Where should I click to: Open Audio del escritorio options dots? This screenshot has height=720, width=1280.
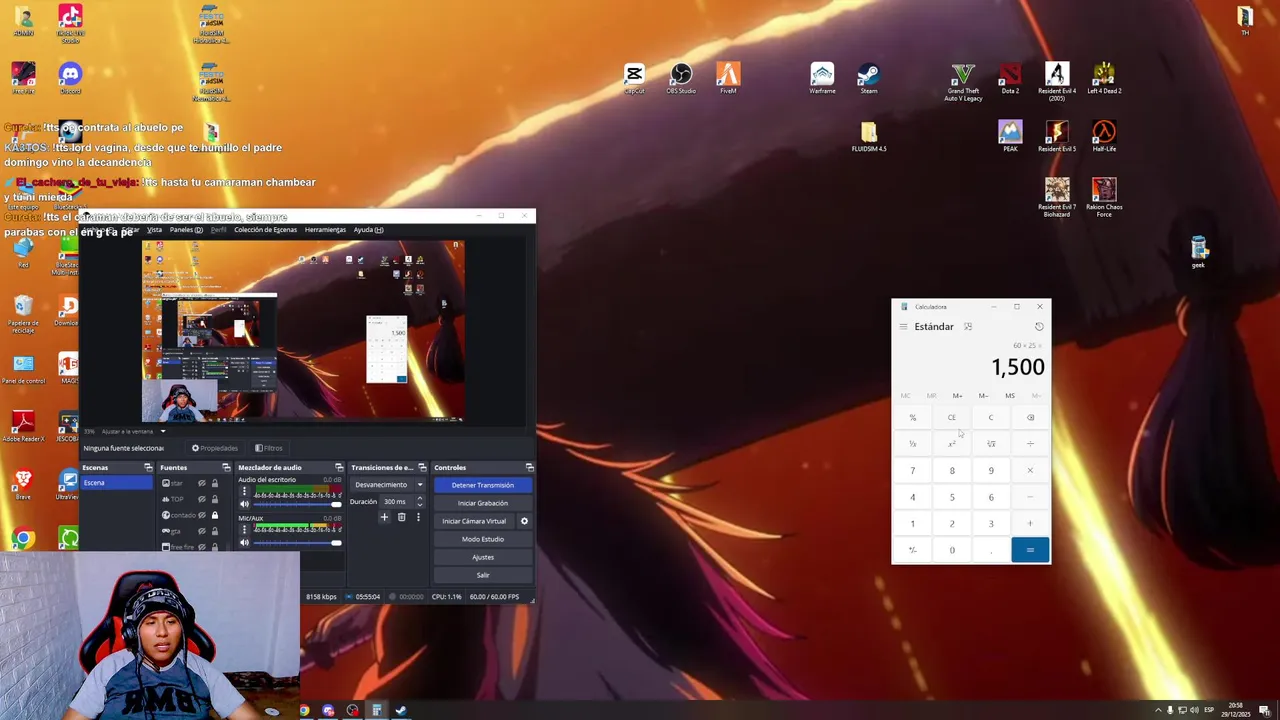(244, 493)
